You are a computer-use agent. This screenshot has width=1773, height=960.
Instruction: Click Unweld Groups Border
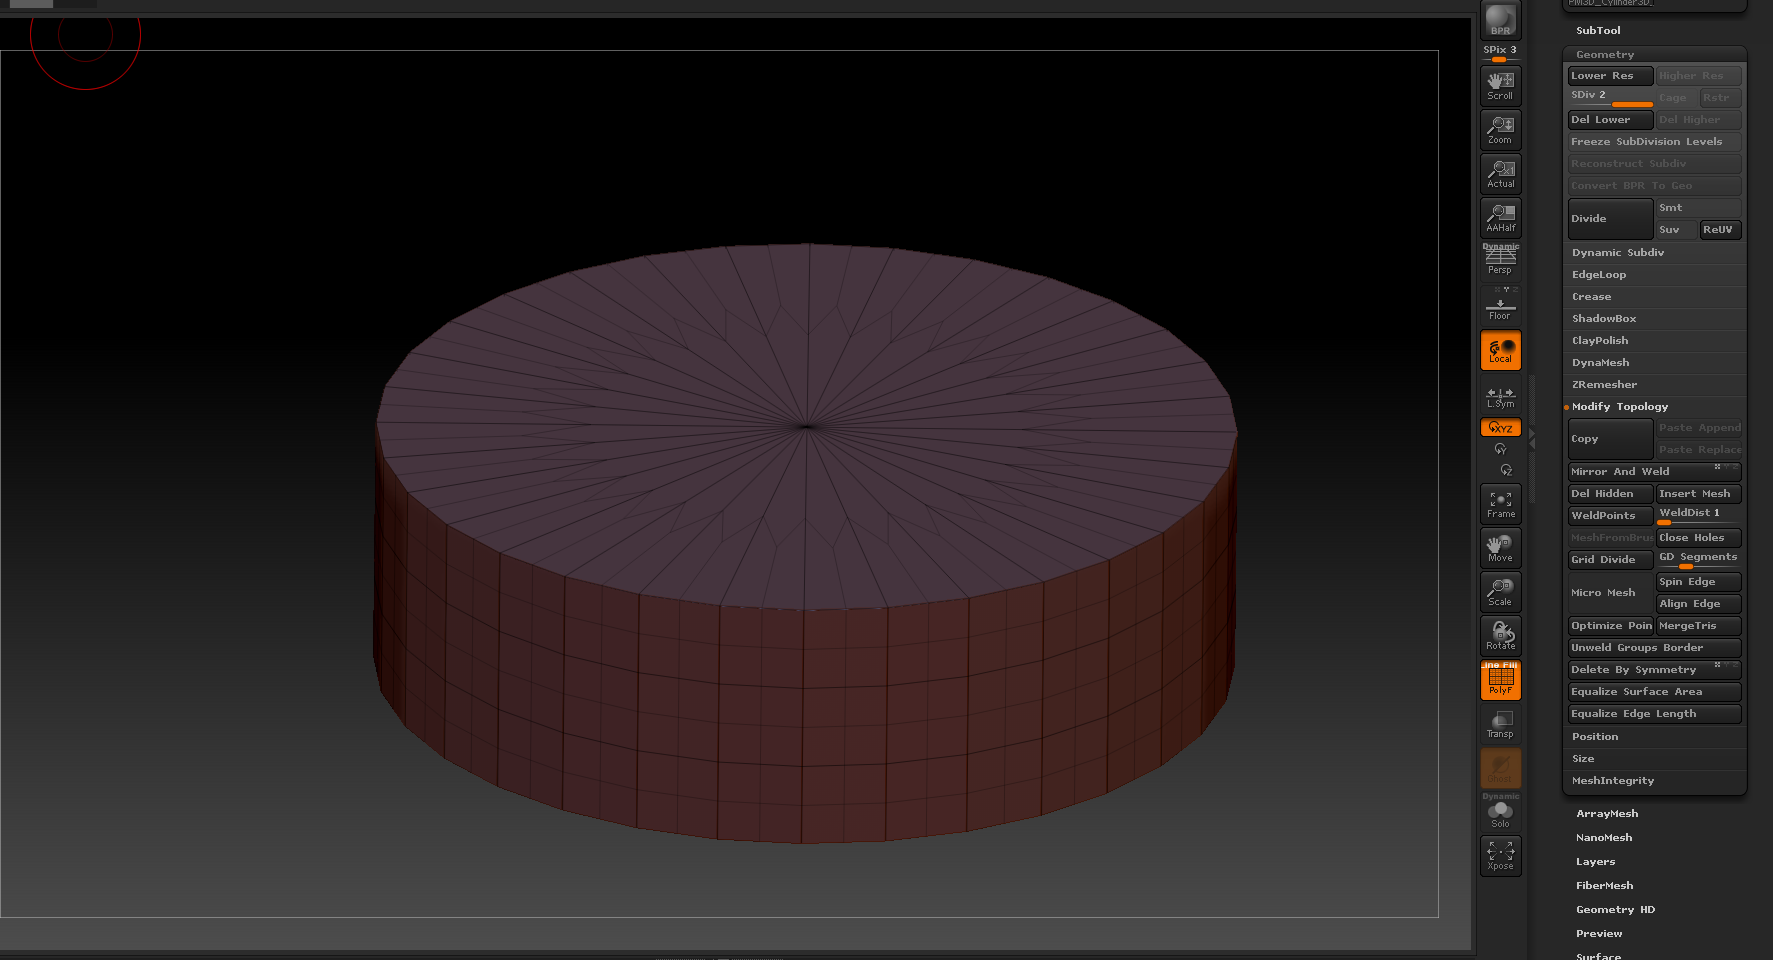click(x=1654, y=648)
